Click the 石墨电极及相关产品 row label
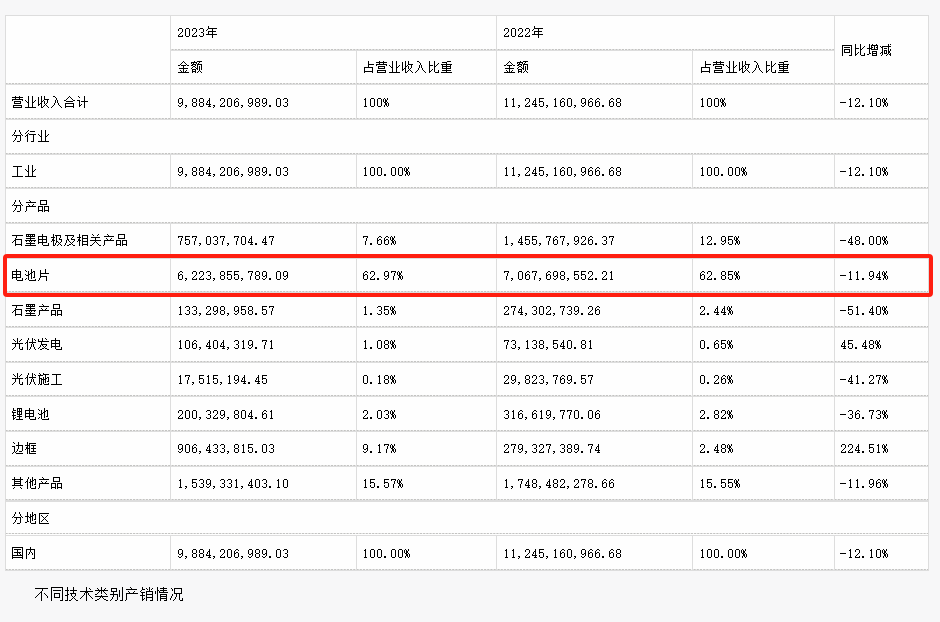940x622 pixels. coord(70,241)
